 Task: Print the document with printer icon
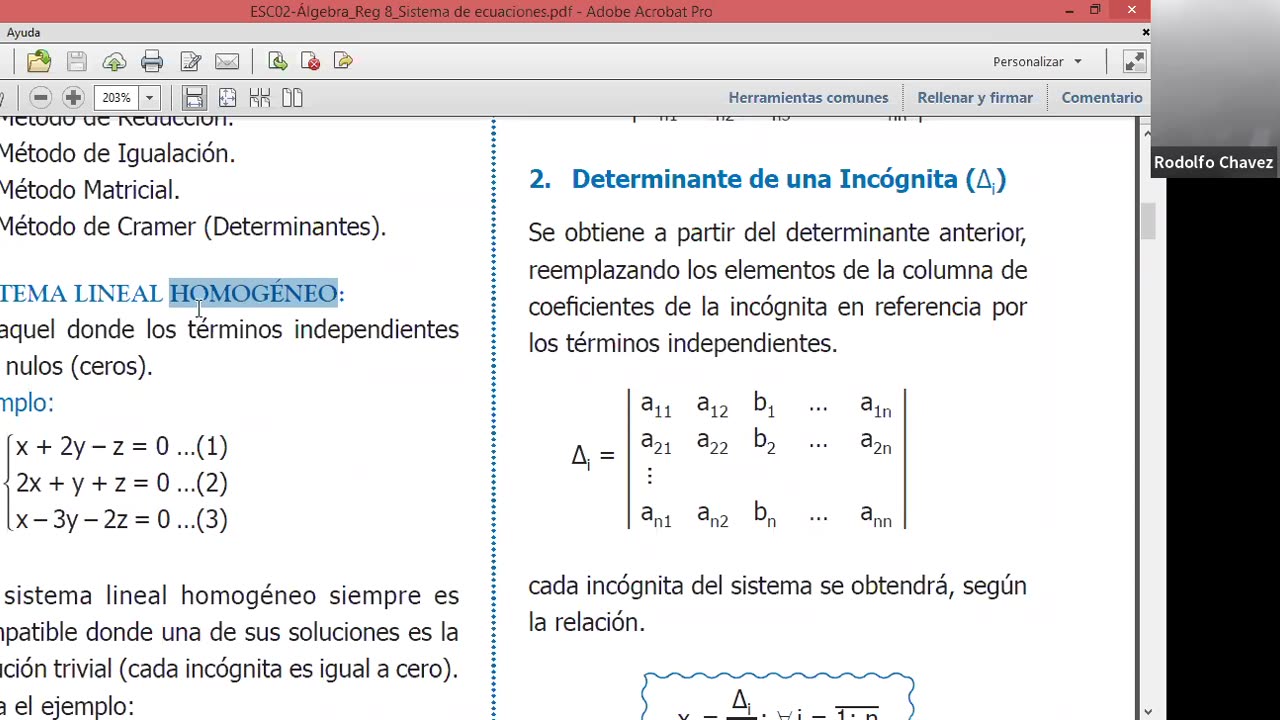[152, 62]
